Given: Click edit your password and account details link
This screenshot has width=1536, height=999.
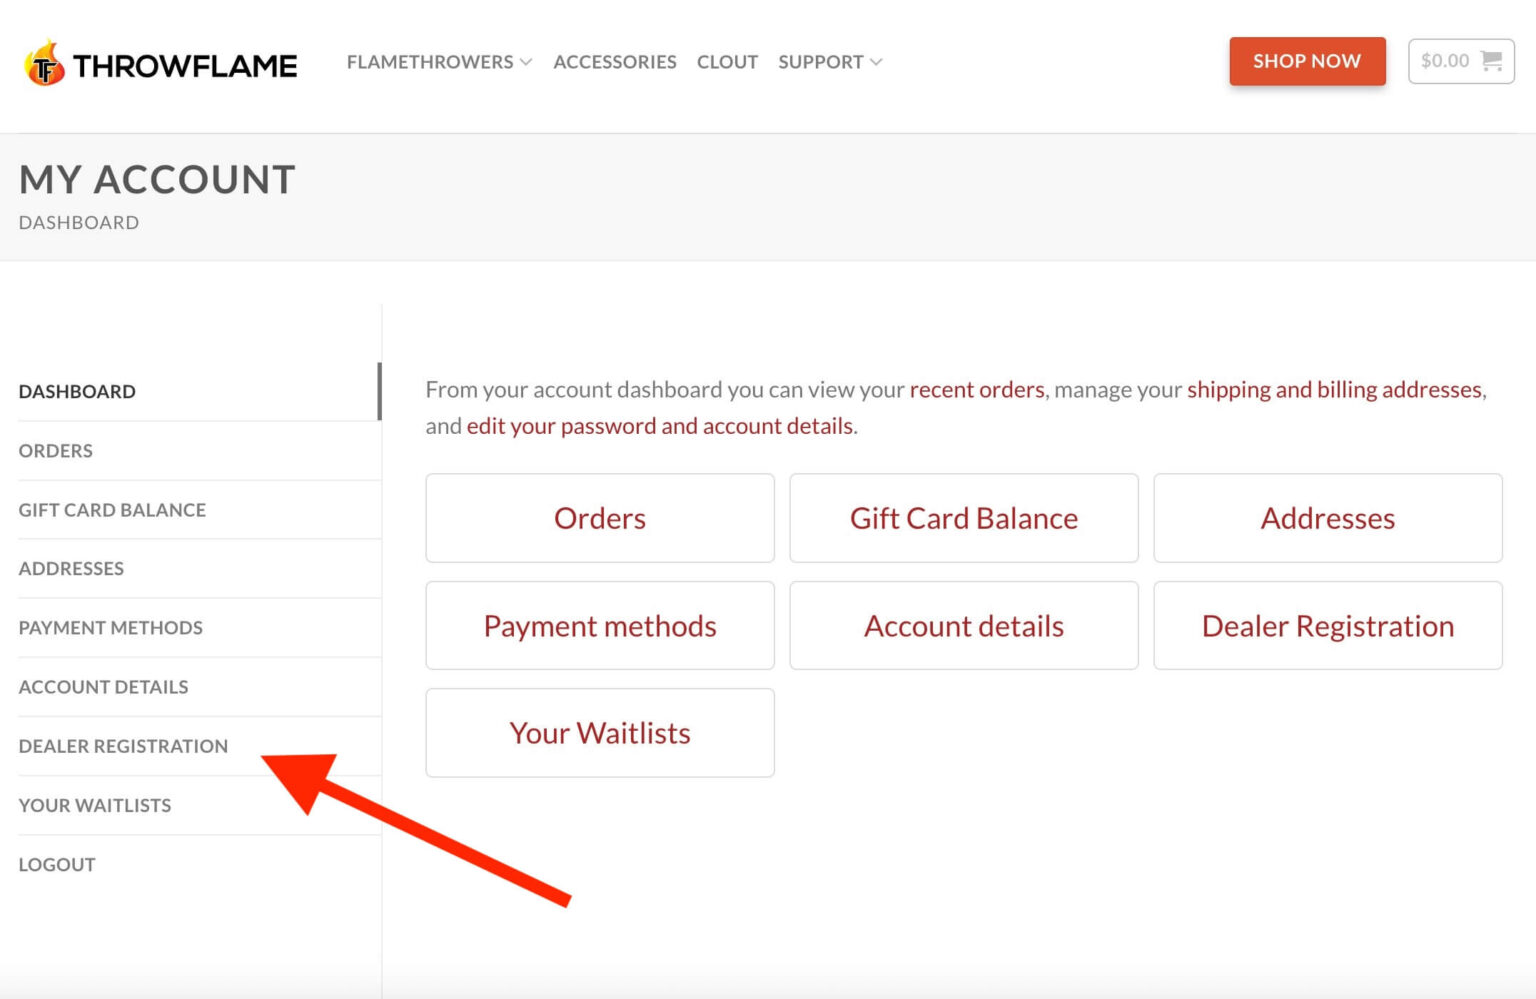Looking at the screenshot, I should (x=660, y=426).
